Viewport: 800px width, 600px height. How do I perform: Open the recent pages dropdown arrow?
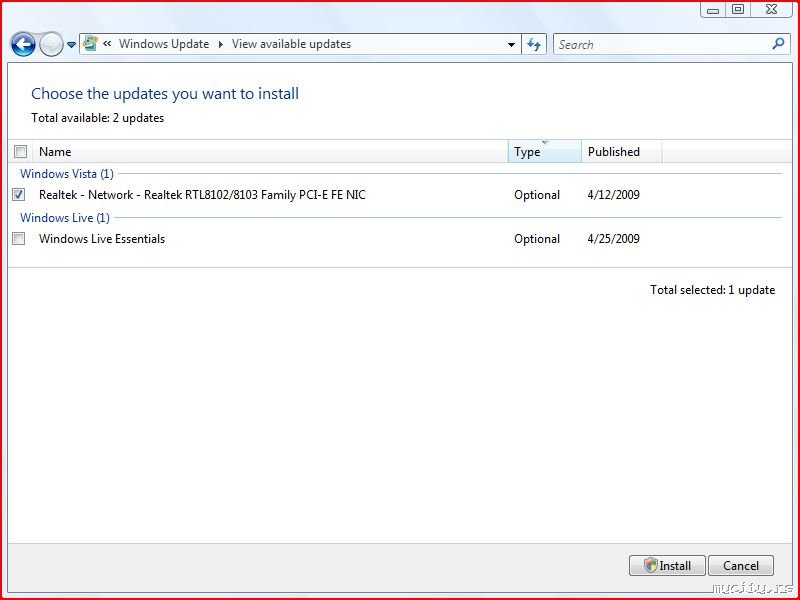point(71,45)
